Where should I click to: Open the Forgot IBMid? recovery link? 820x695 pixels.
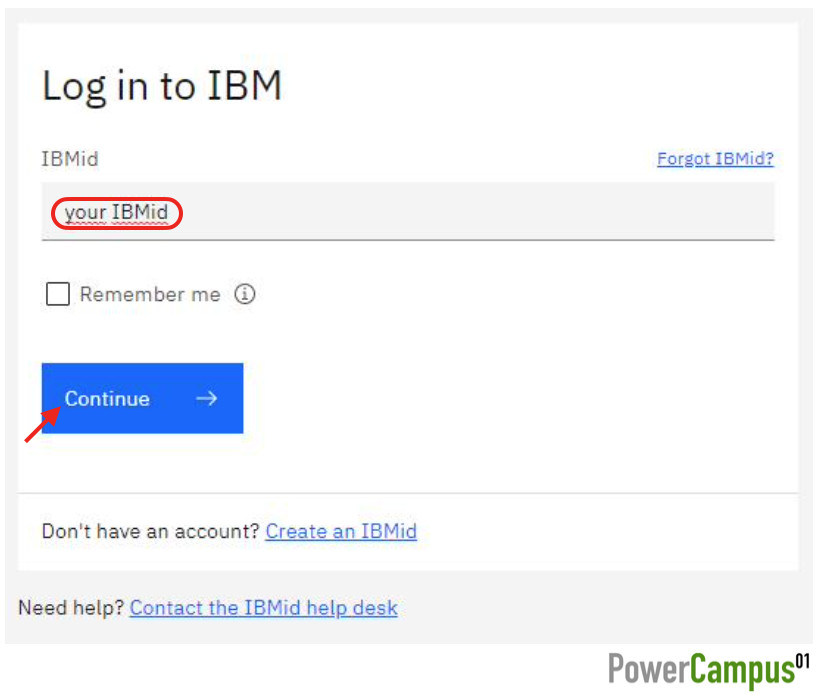[715, 158]
